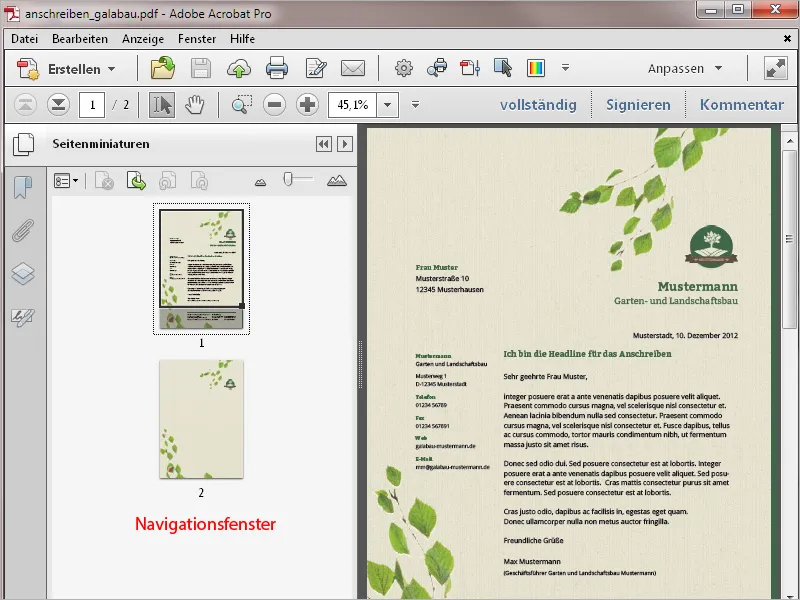Zoom in with the plus button

(x=307, y=105)
